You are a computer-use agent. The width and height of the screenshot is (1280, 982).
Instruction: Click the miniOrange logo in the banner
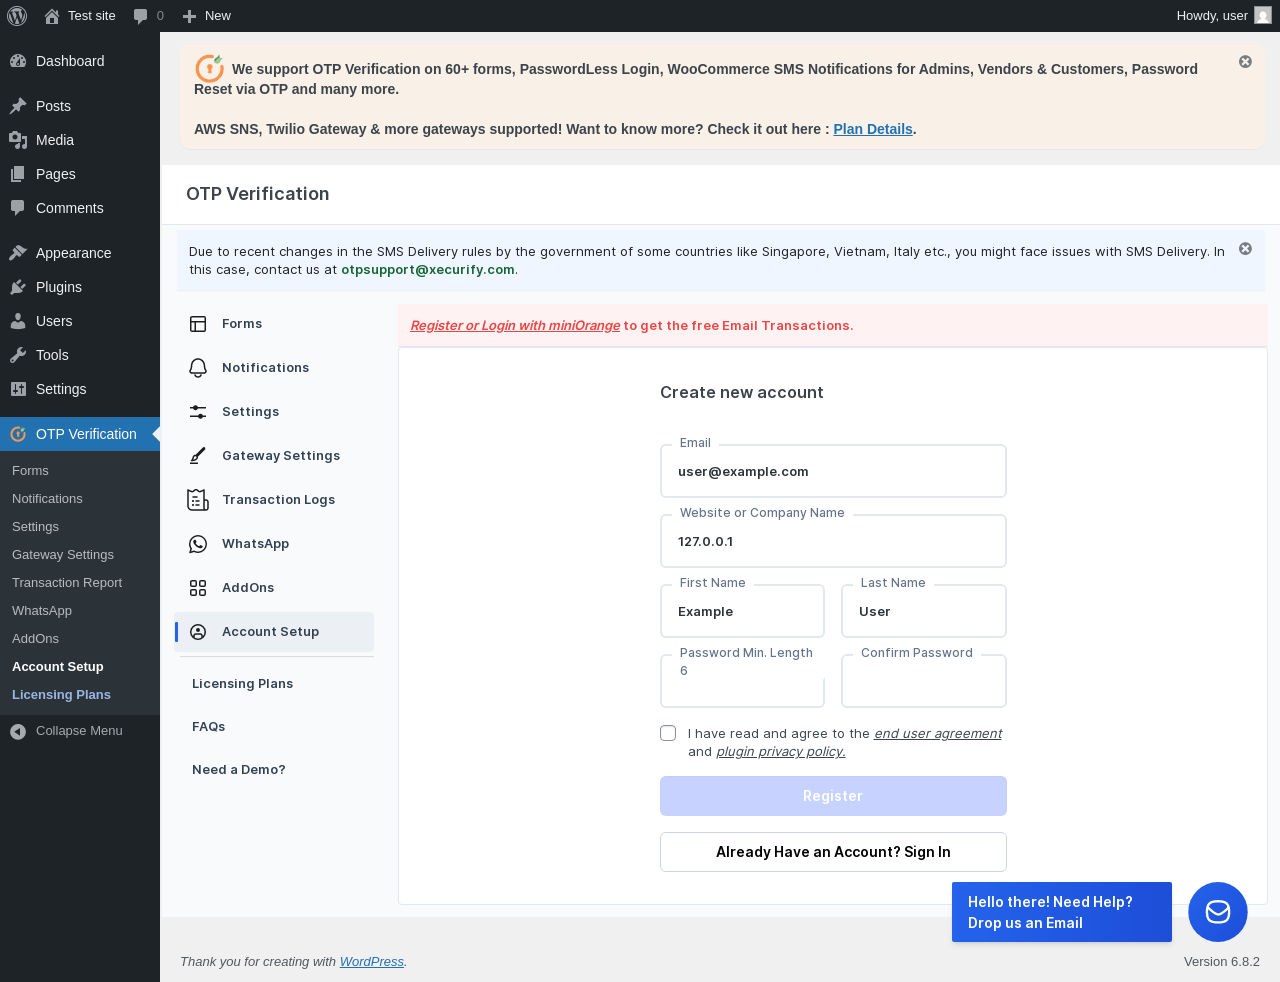pyautogui.click(x=209, y=68)
